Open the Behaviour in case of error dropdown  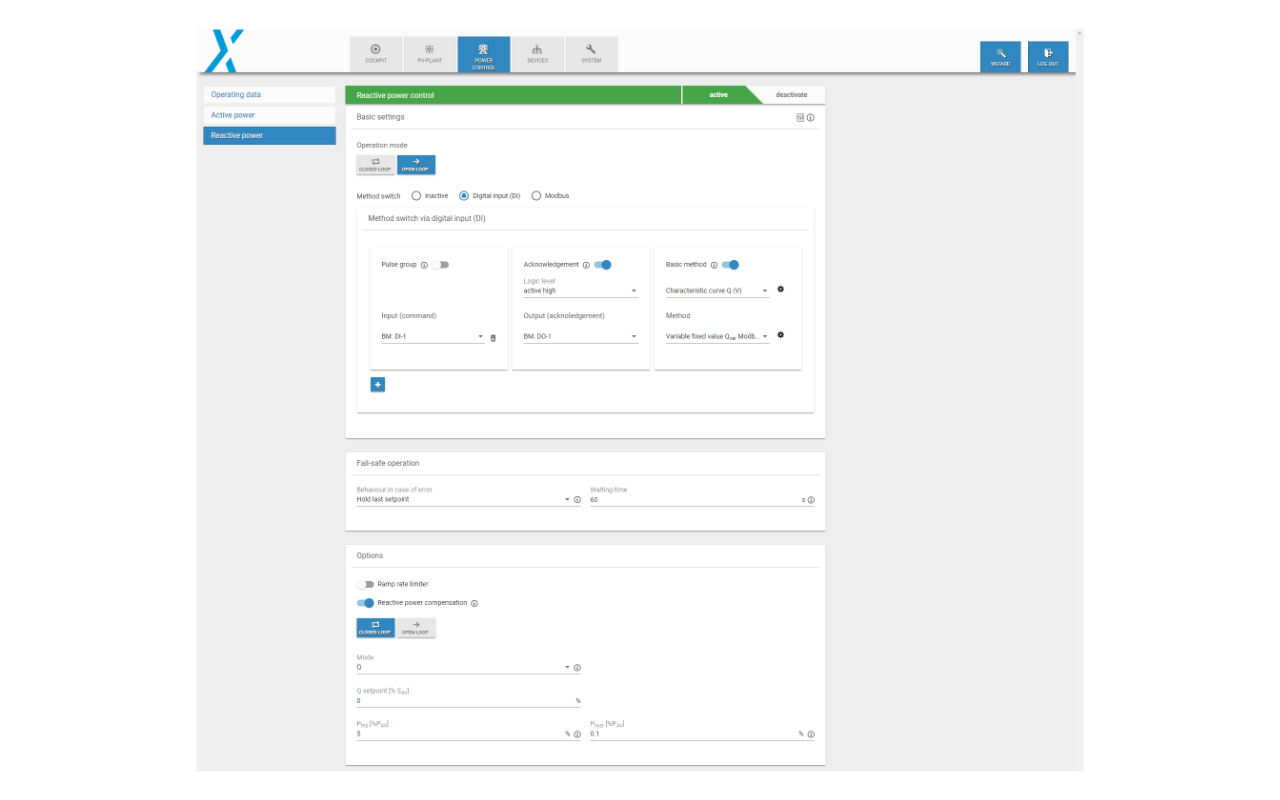(462, 499)
